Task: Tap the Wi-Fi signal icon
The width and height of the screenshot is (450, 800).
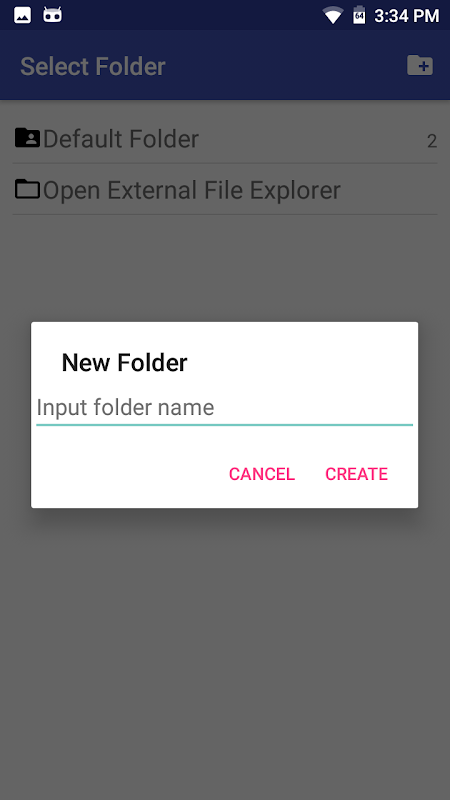Action: point(333,15)
